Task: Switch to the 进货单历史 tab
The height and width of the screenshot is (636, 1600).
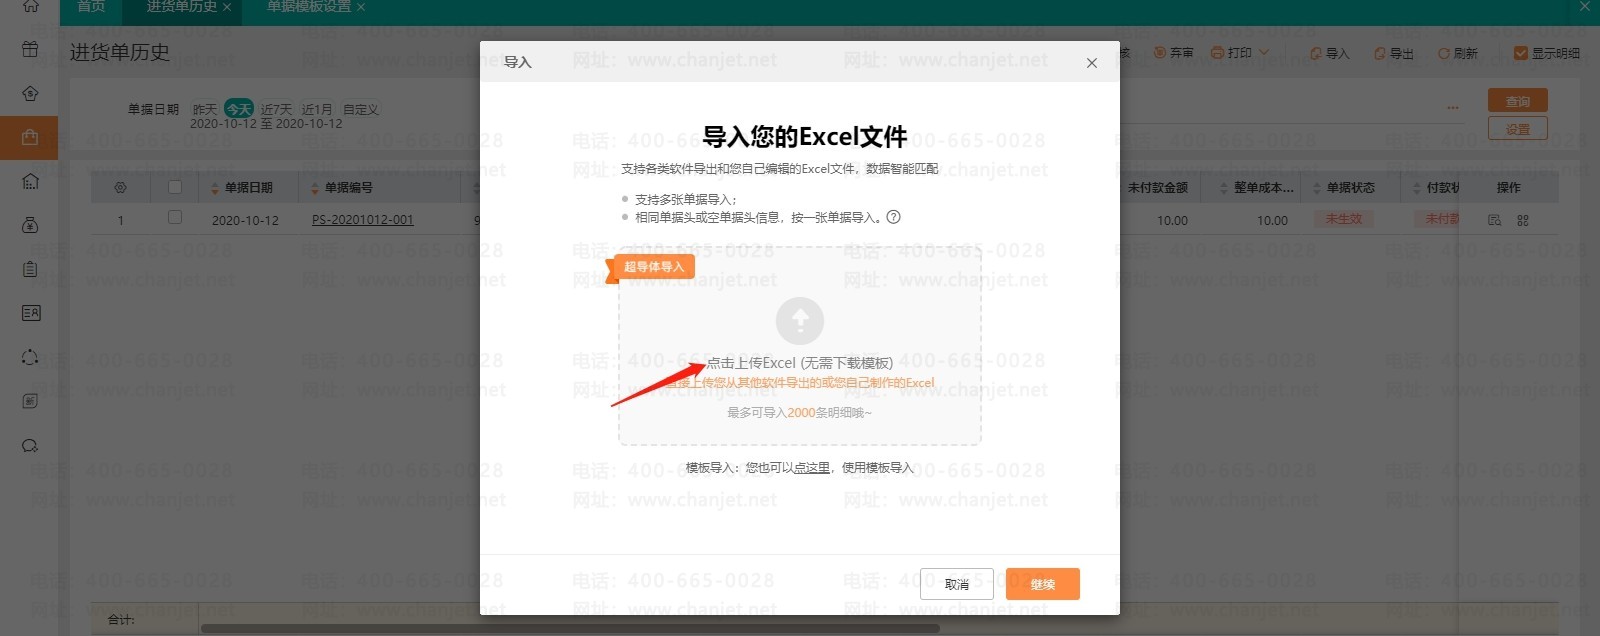Action: tap(181, 7)
